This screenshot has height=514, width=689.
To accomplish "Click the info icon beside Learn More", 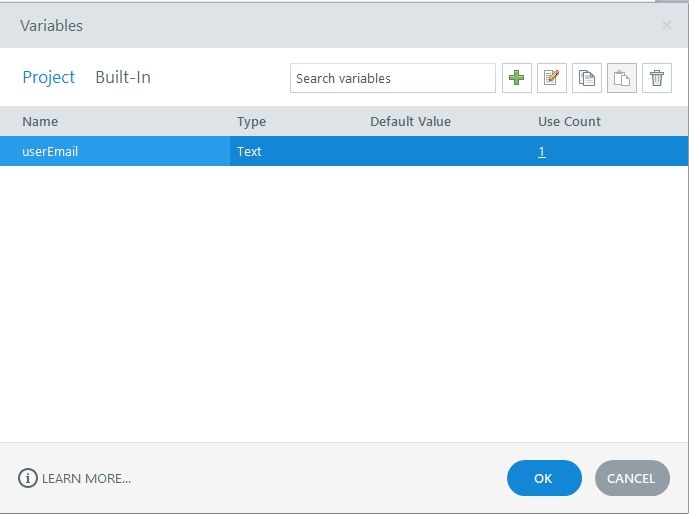I will click(28, 478).
